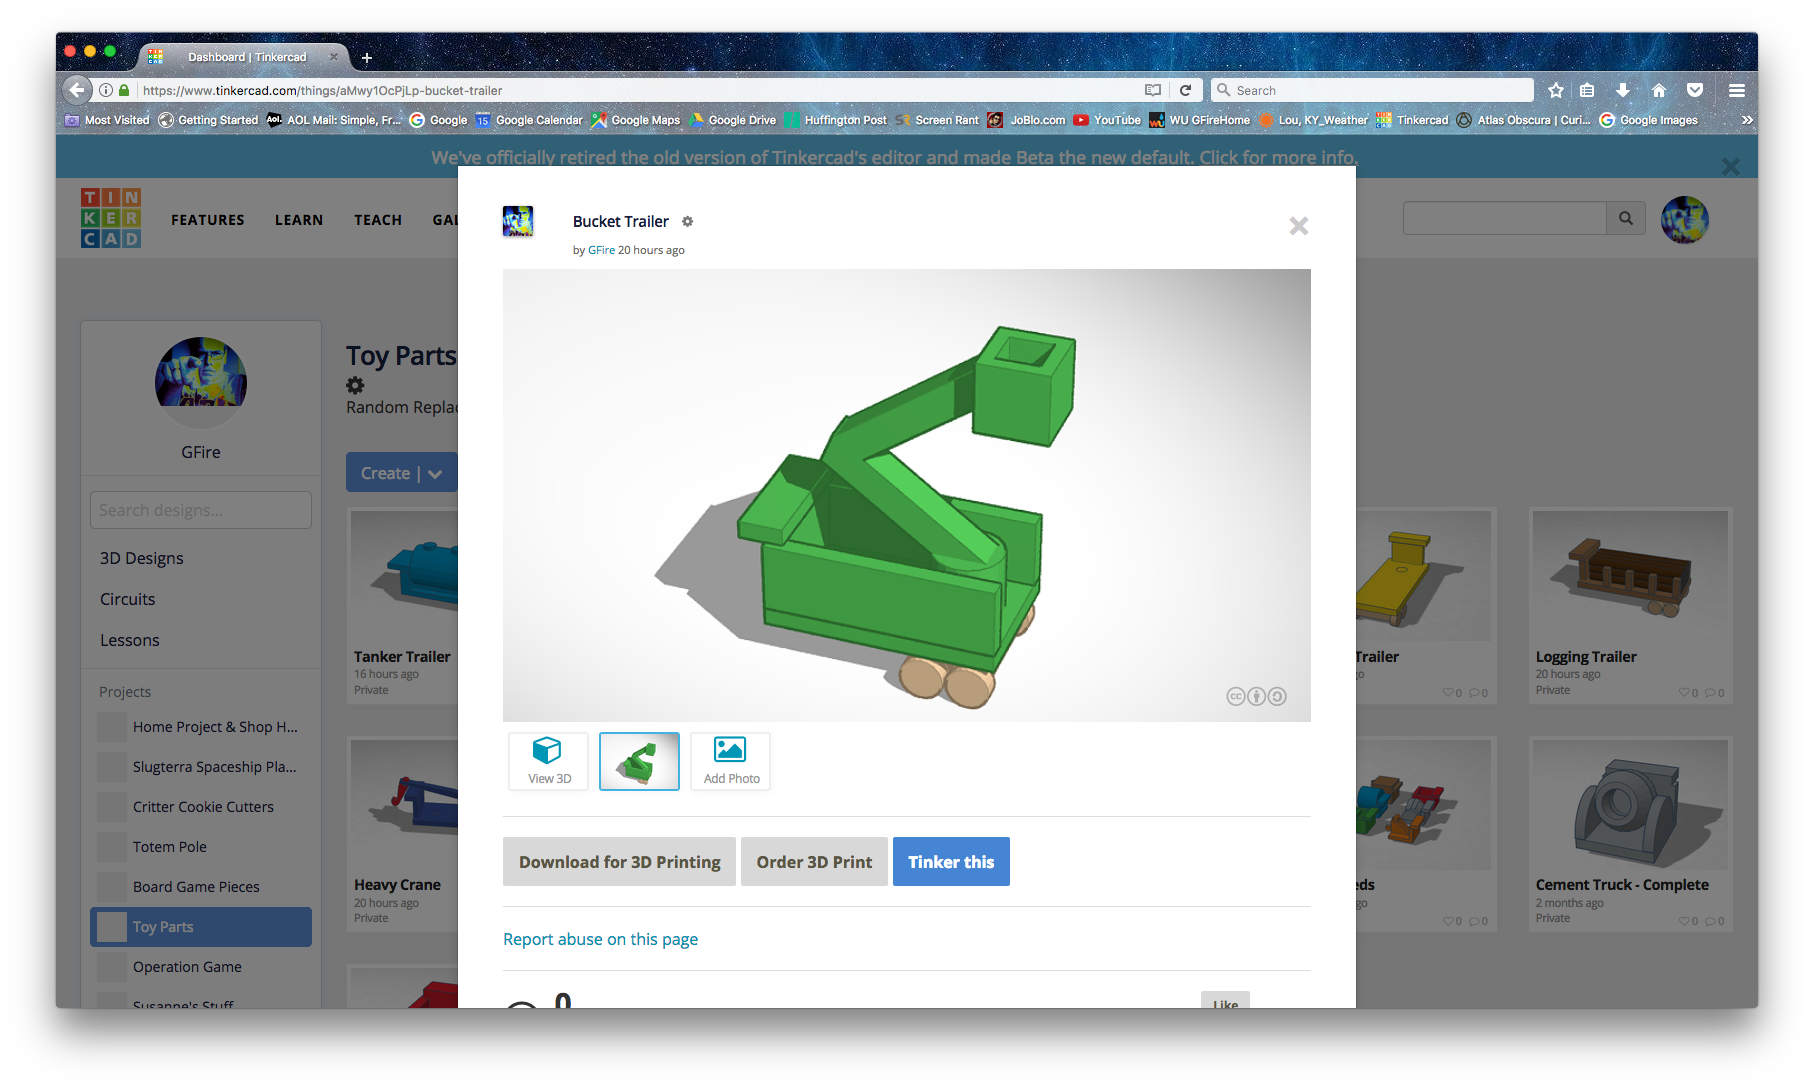Open the Most Visited bookmarks folder
The image size is (1814, 1088).
[107, 120]
